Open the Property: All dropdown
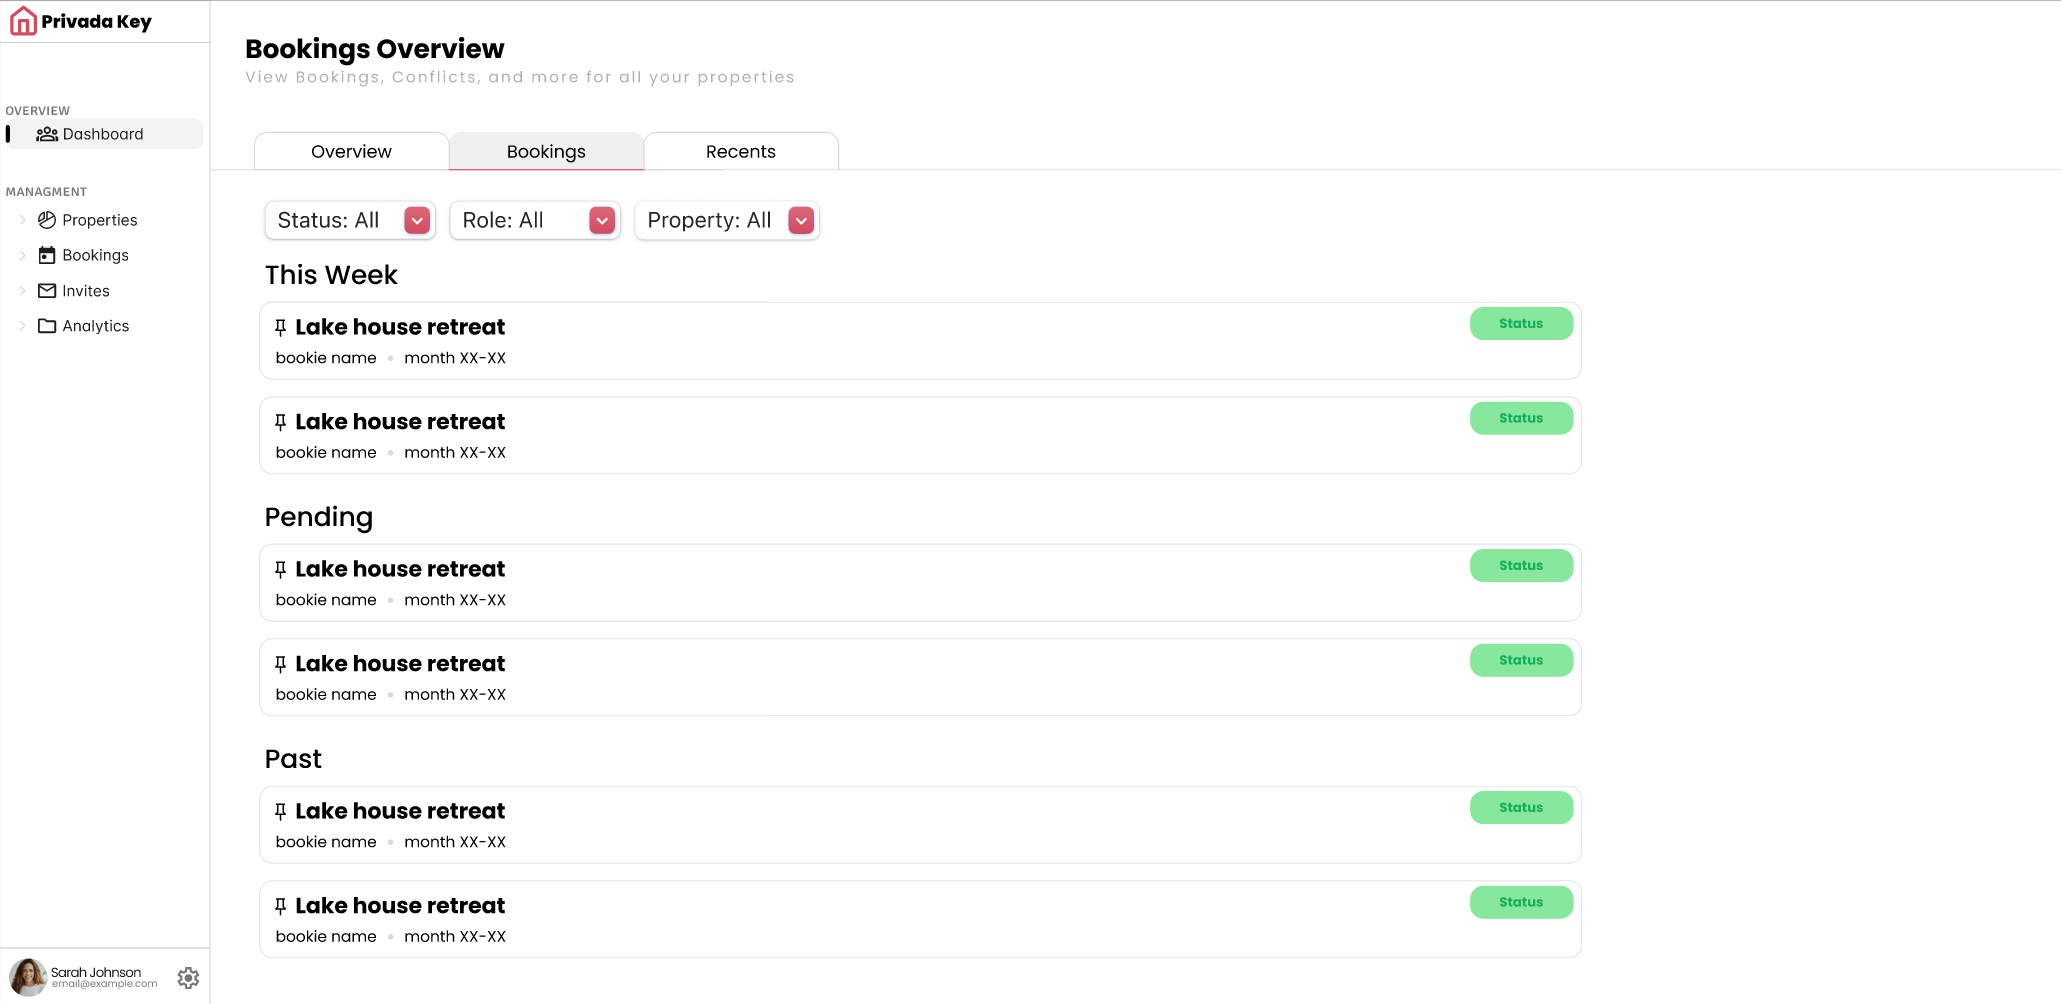The image size is (2061, 1004). pos(727,220)
